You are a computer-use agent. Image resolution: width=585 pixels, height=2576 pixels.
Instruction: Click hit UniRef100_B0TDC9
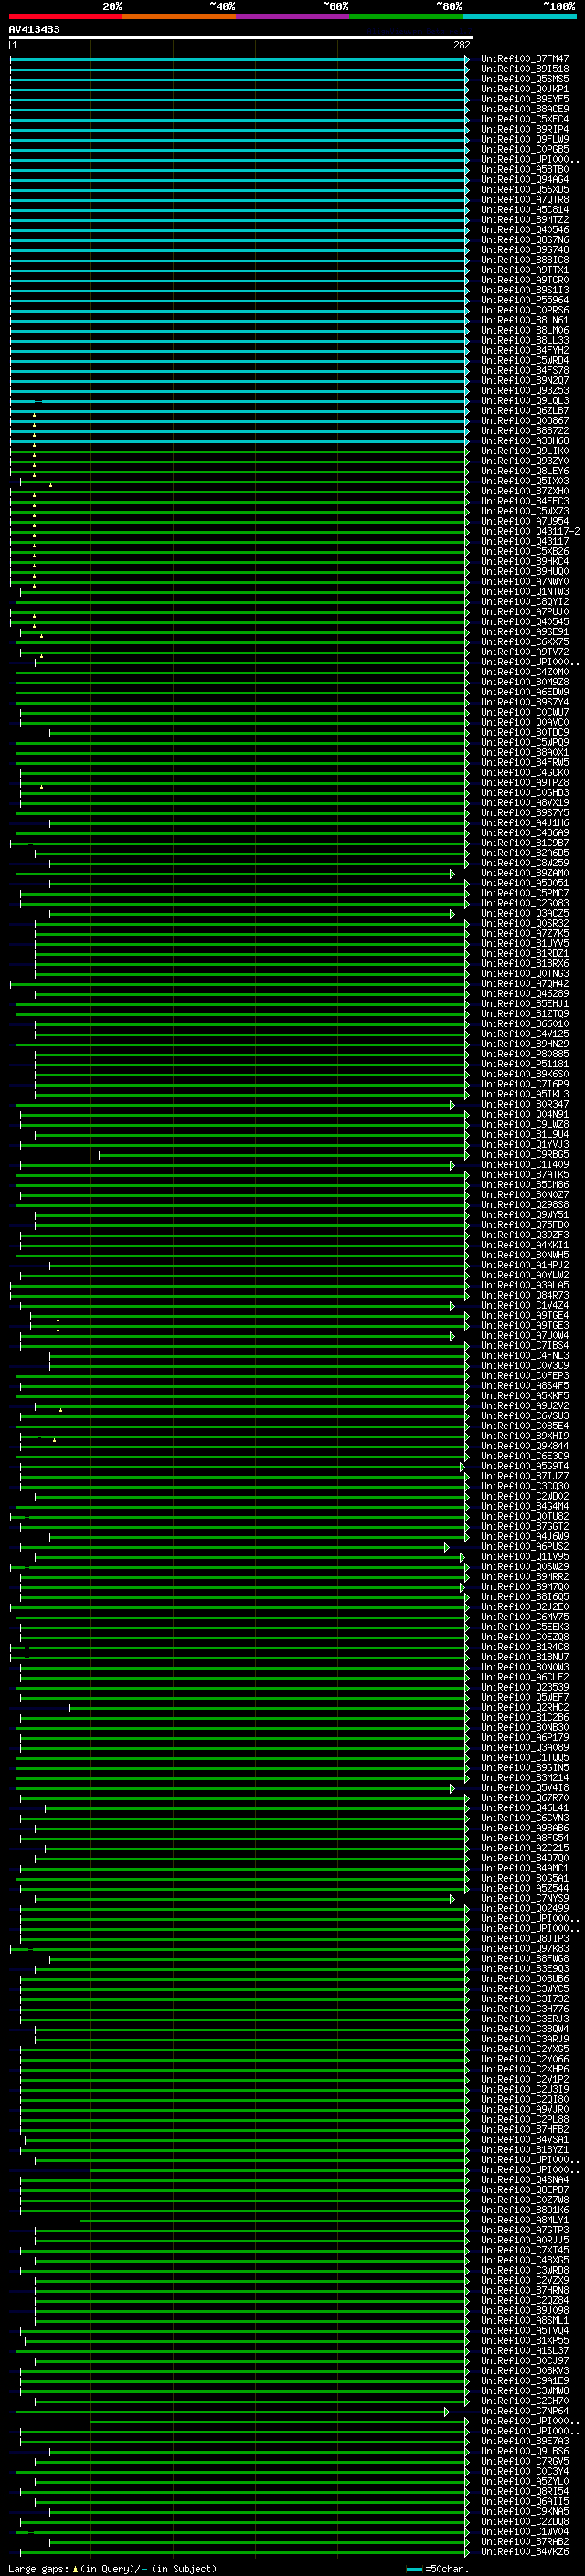point(525,732)
